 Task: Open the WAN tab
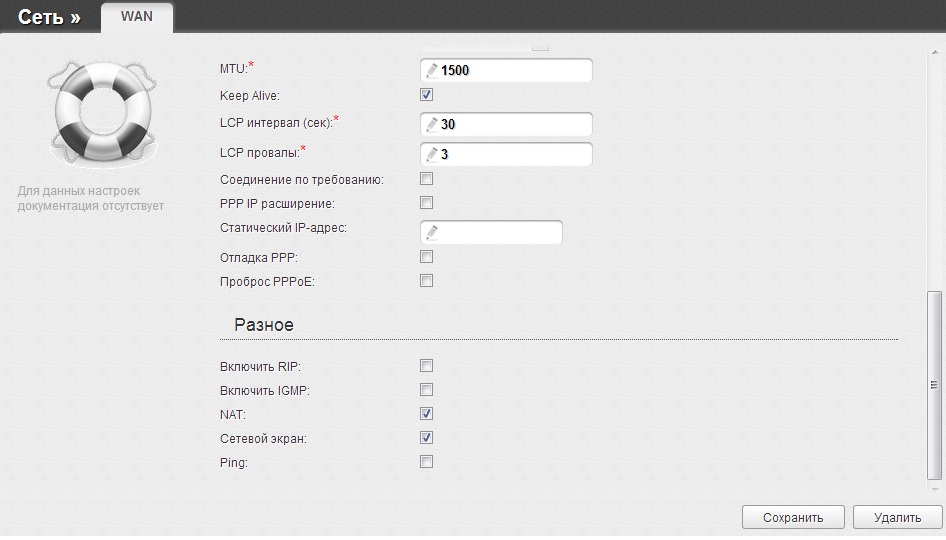tap(137, 17)
